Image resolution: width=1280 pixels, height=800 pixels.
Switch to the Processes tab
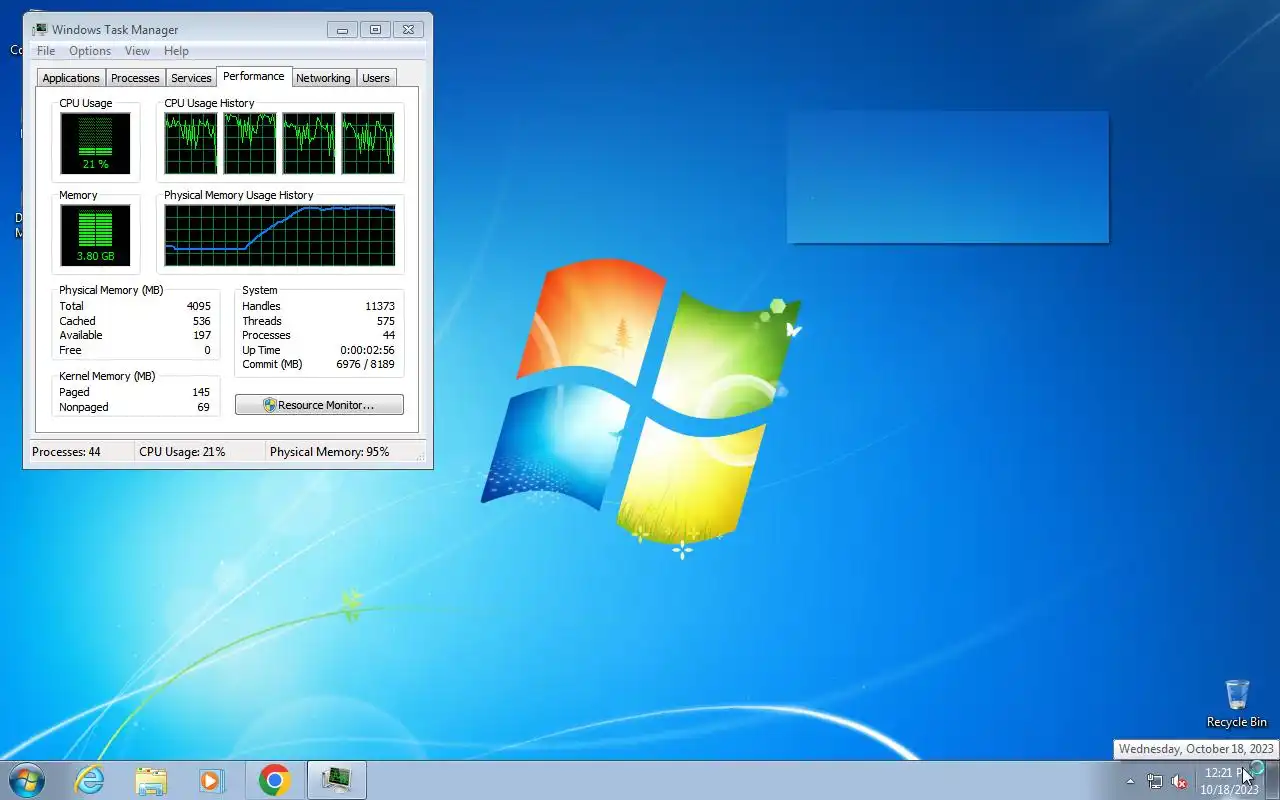click(x=135, y=78)
